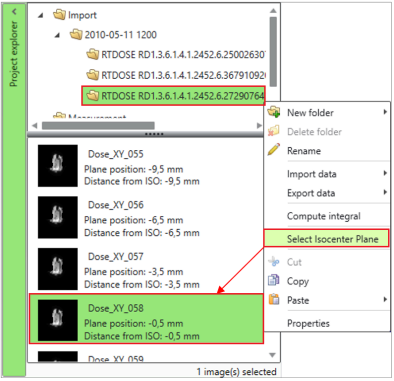
Task: Click folder icon of RTDOSE 27290764
Action: [x=93, y=96]
